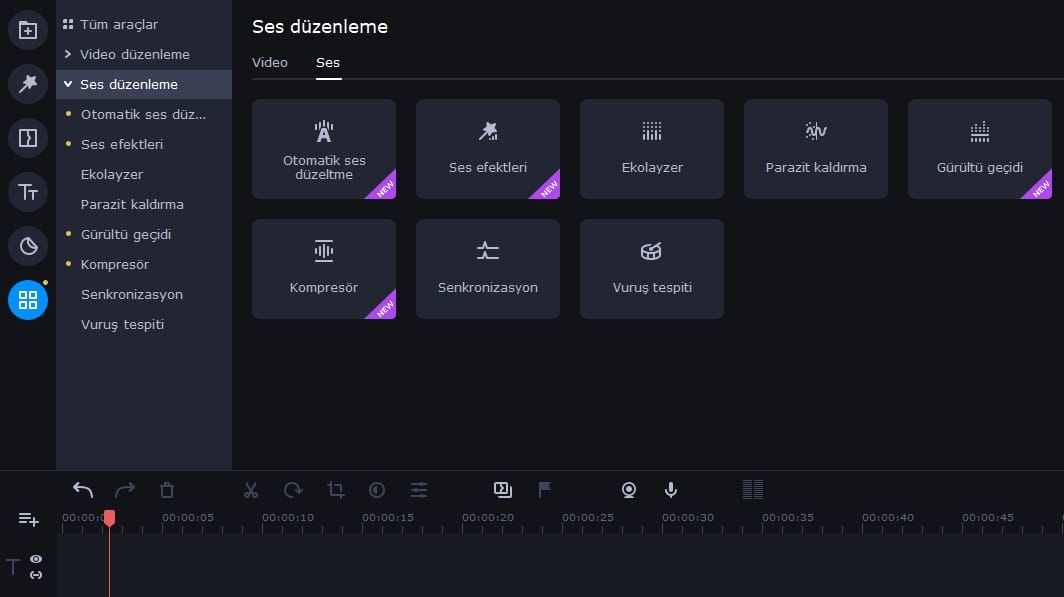Switch to the Video tab
1064x597 pixels.
pos(270,62)
